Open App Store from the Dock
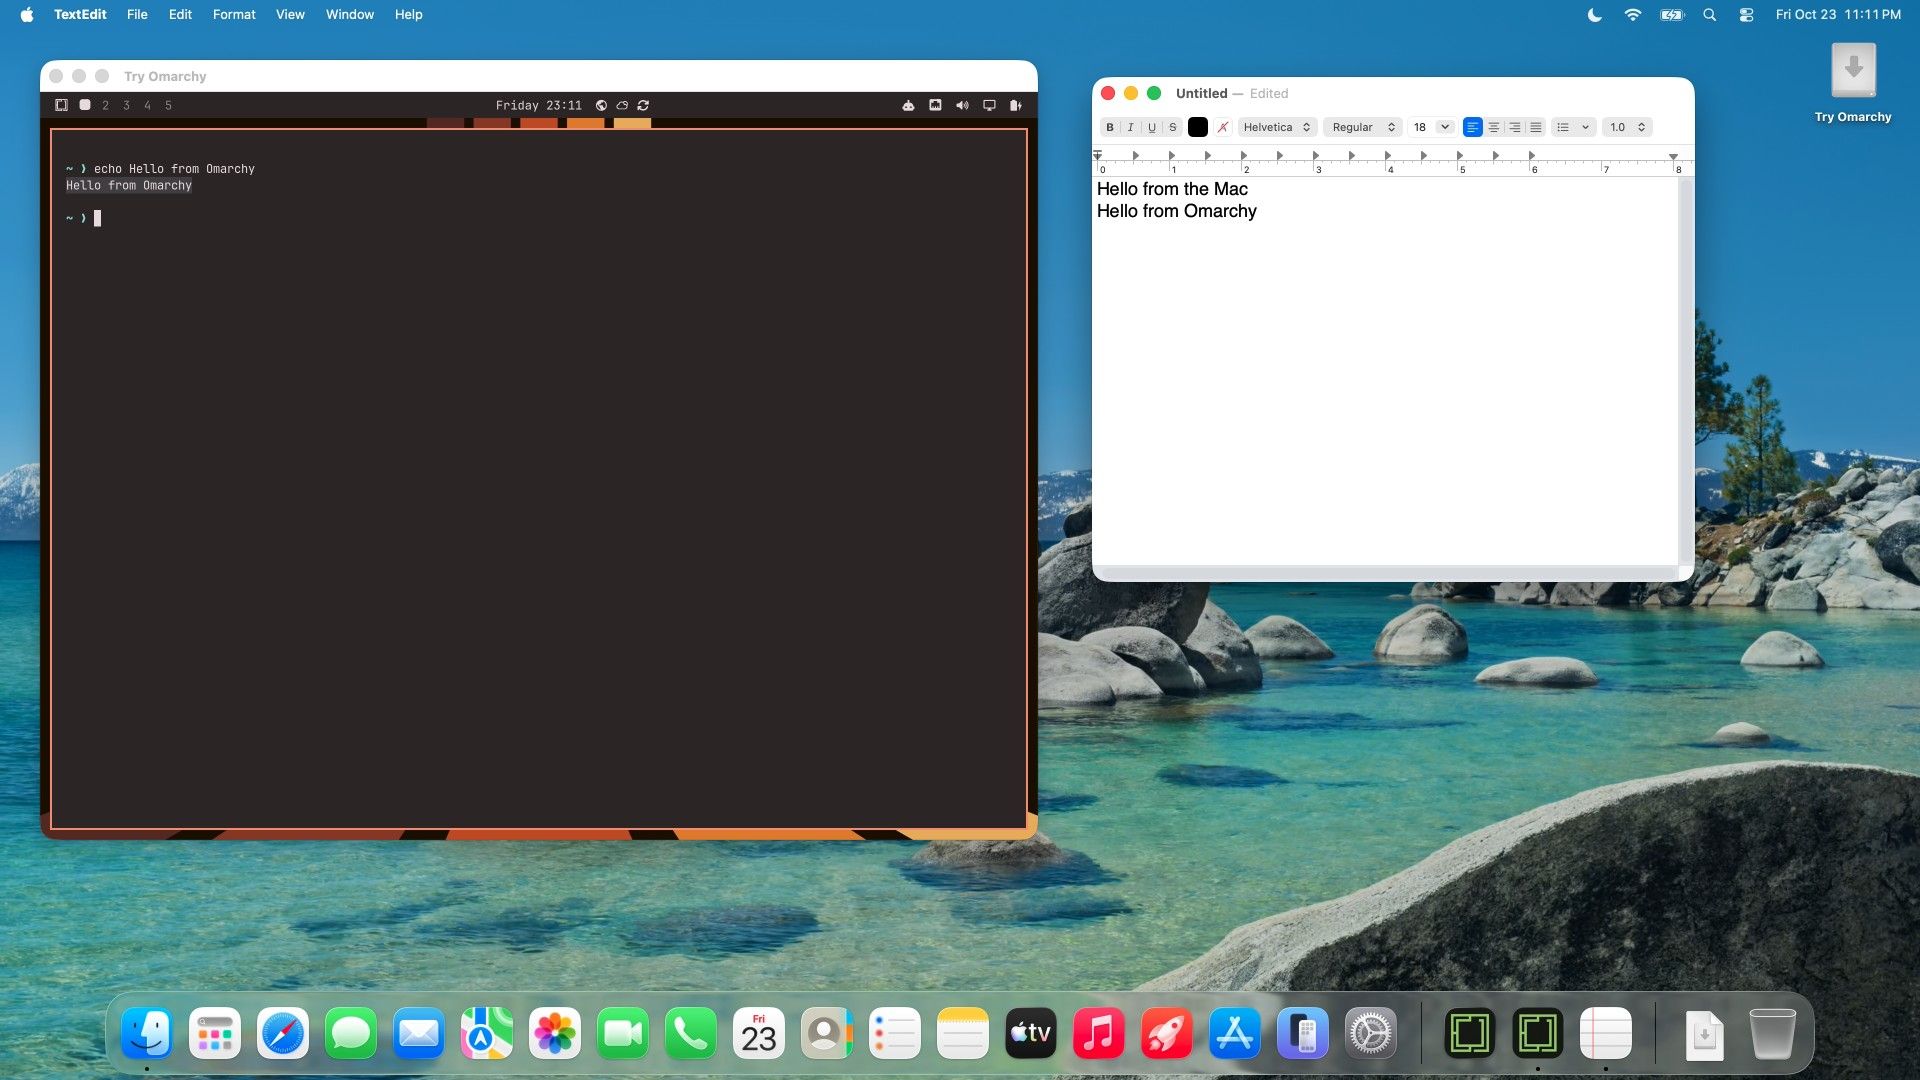 coord(1235,1033)
